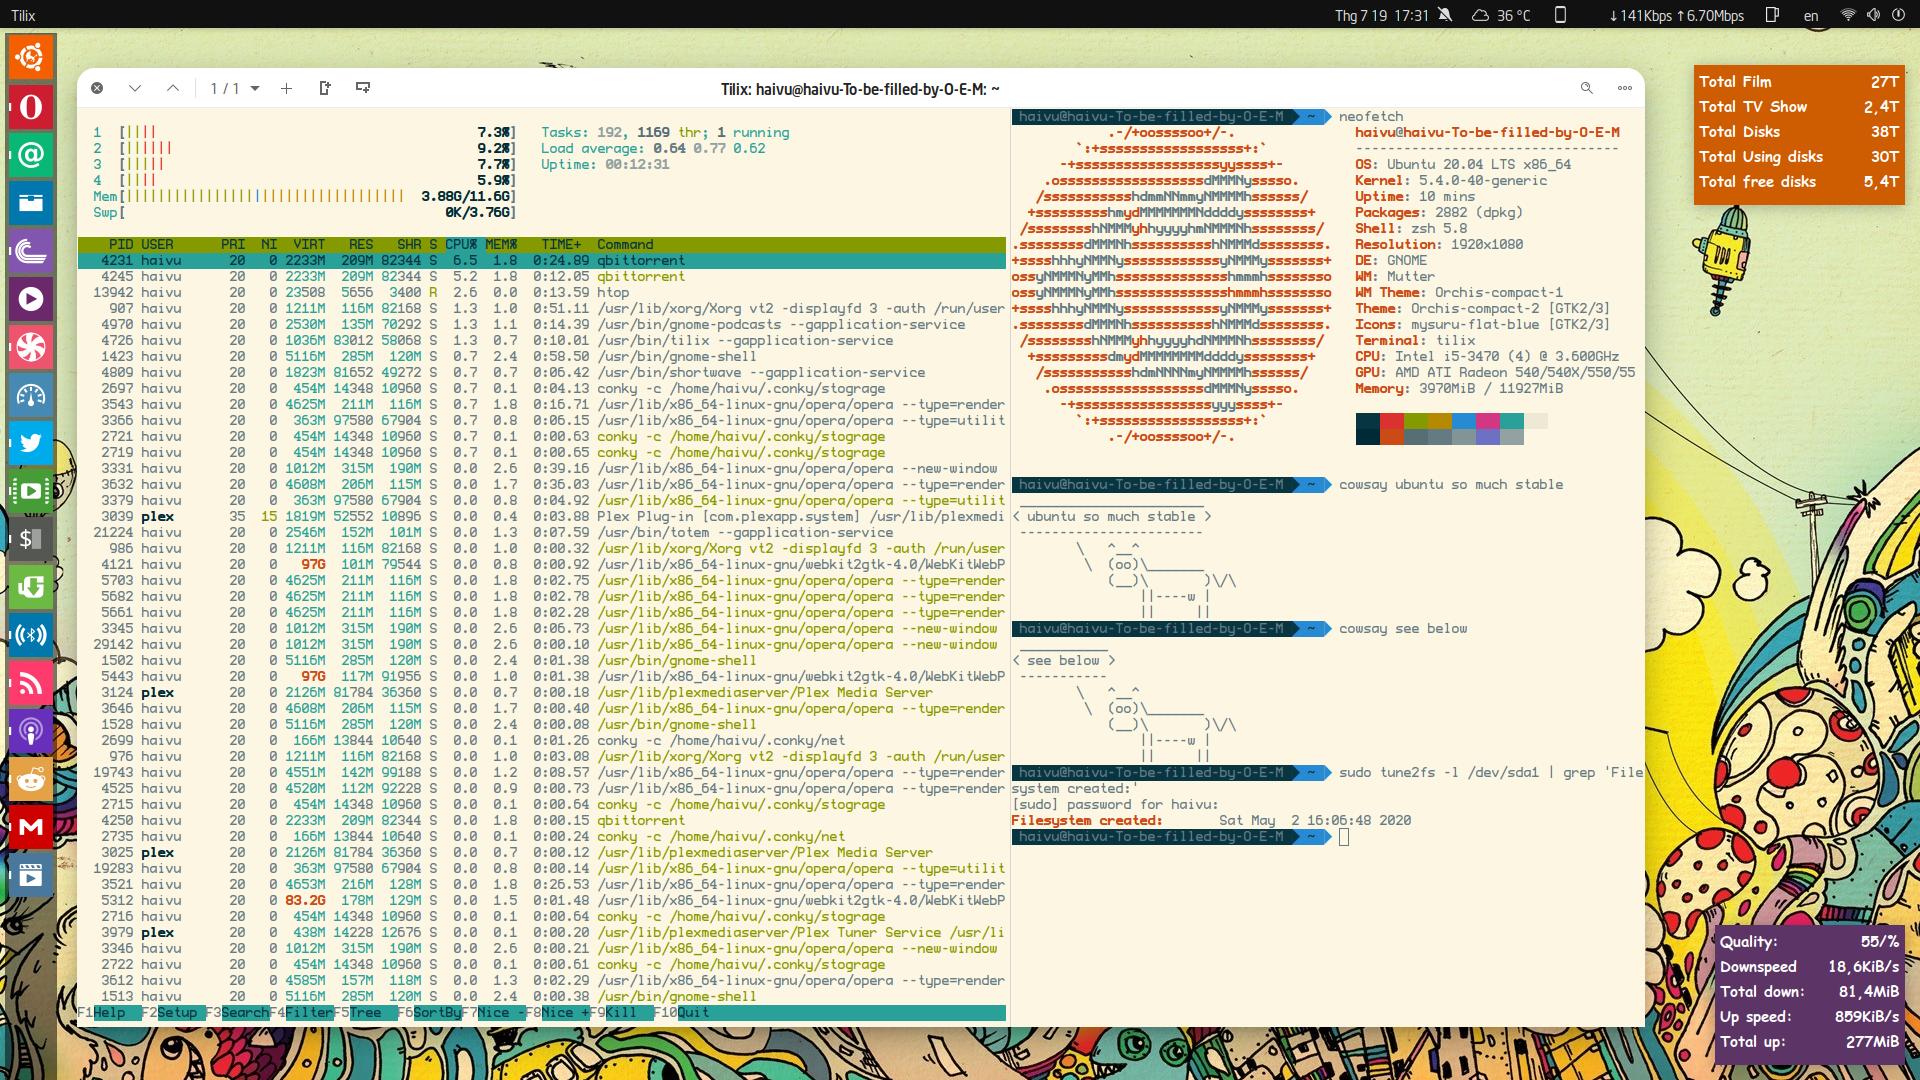This screenshot has width=1920, height=1080.
Task: Sort htop by the CPU% column header
Action: pos(461,244)
